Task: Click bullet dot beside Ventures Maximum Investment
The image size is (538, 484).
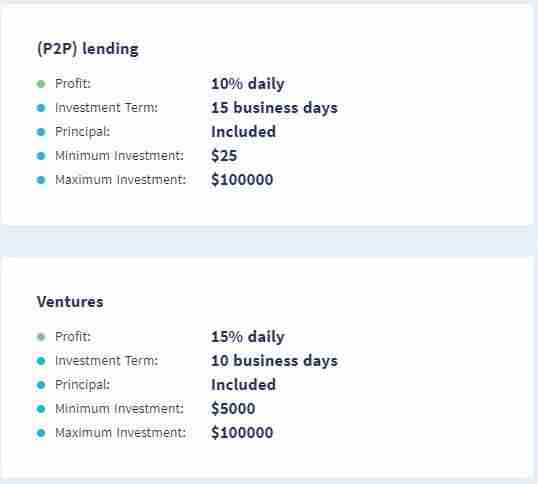Action: coord(41,433)
